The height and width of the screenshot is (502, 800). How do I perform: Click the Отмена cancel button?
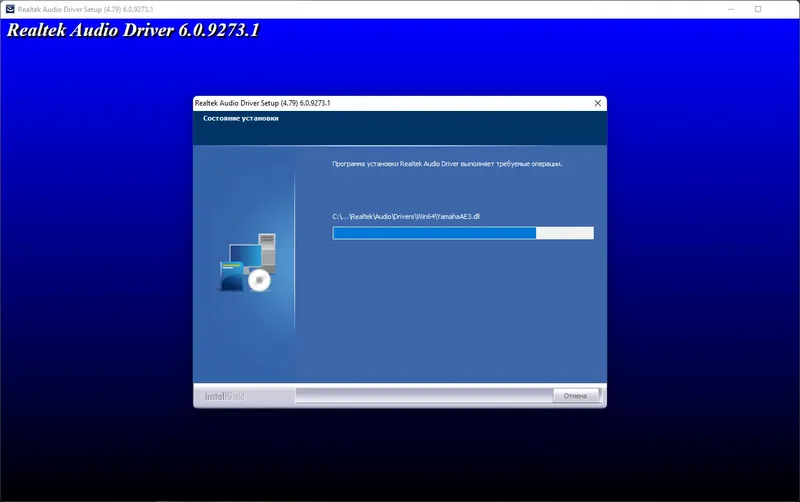575,396
